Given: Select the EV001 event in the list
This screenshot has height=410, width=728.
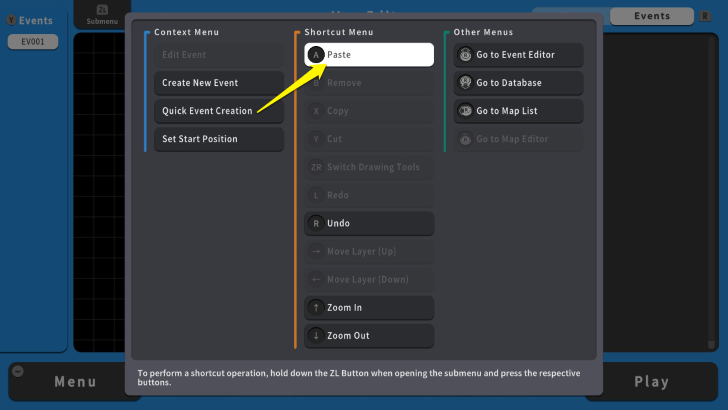Looking at the screenshot, I should tap(33, 42).
